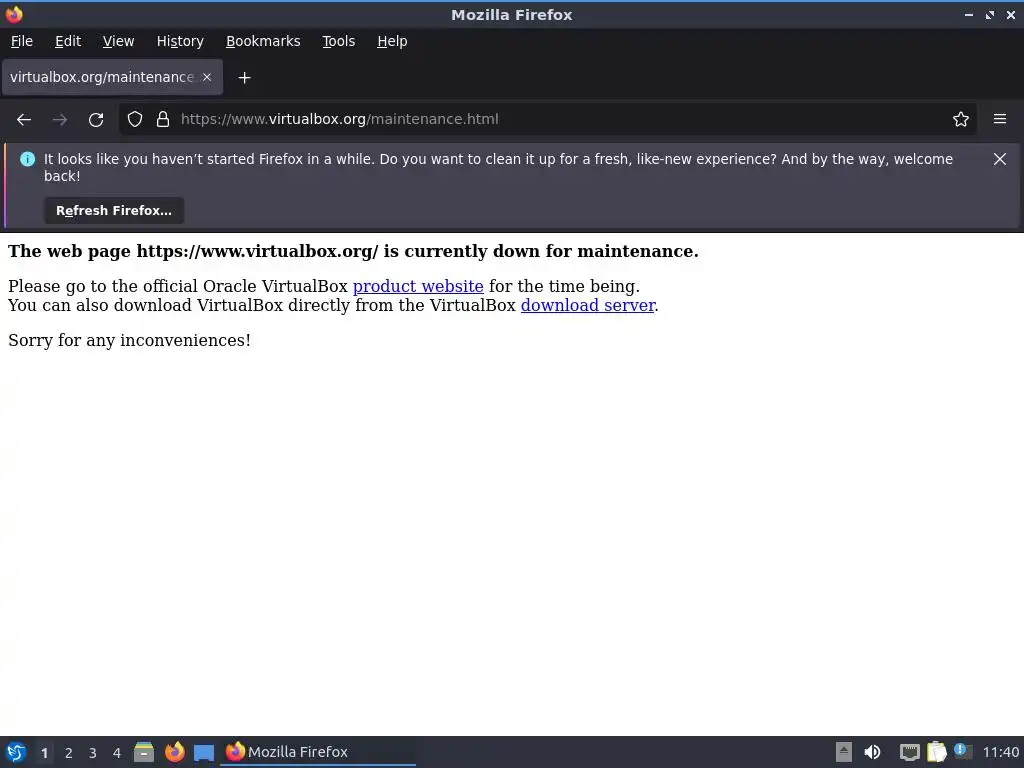Click the 'currently down for maintenance' heading
This screenshot has height=768, width=1024.
pos(353,251)
